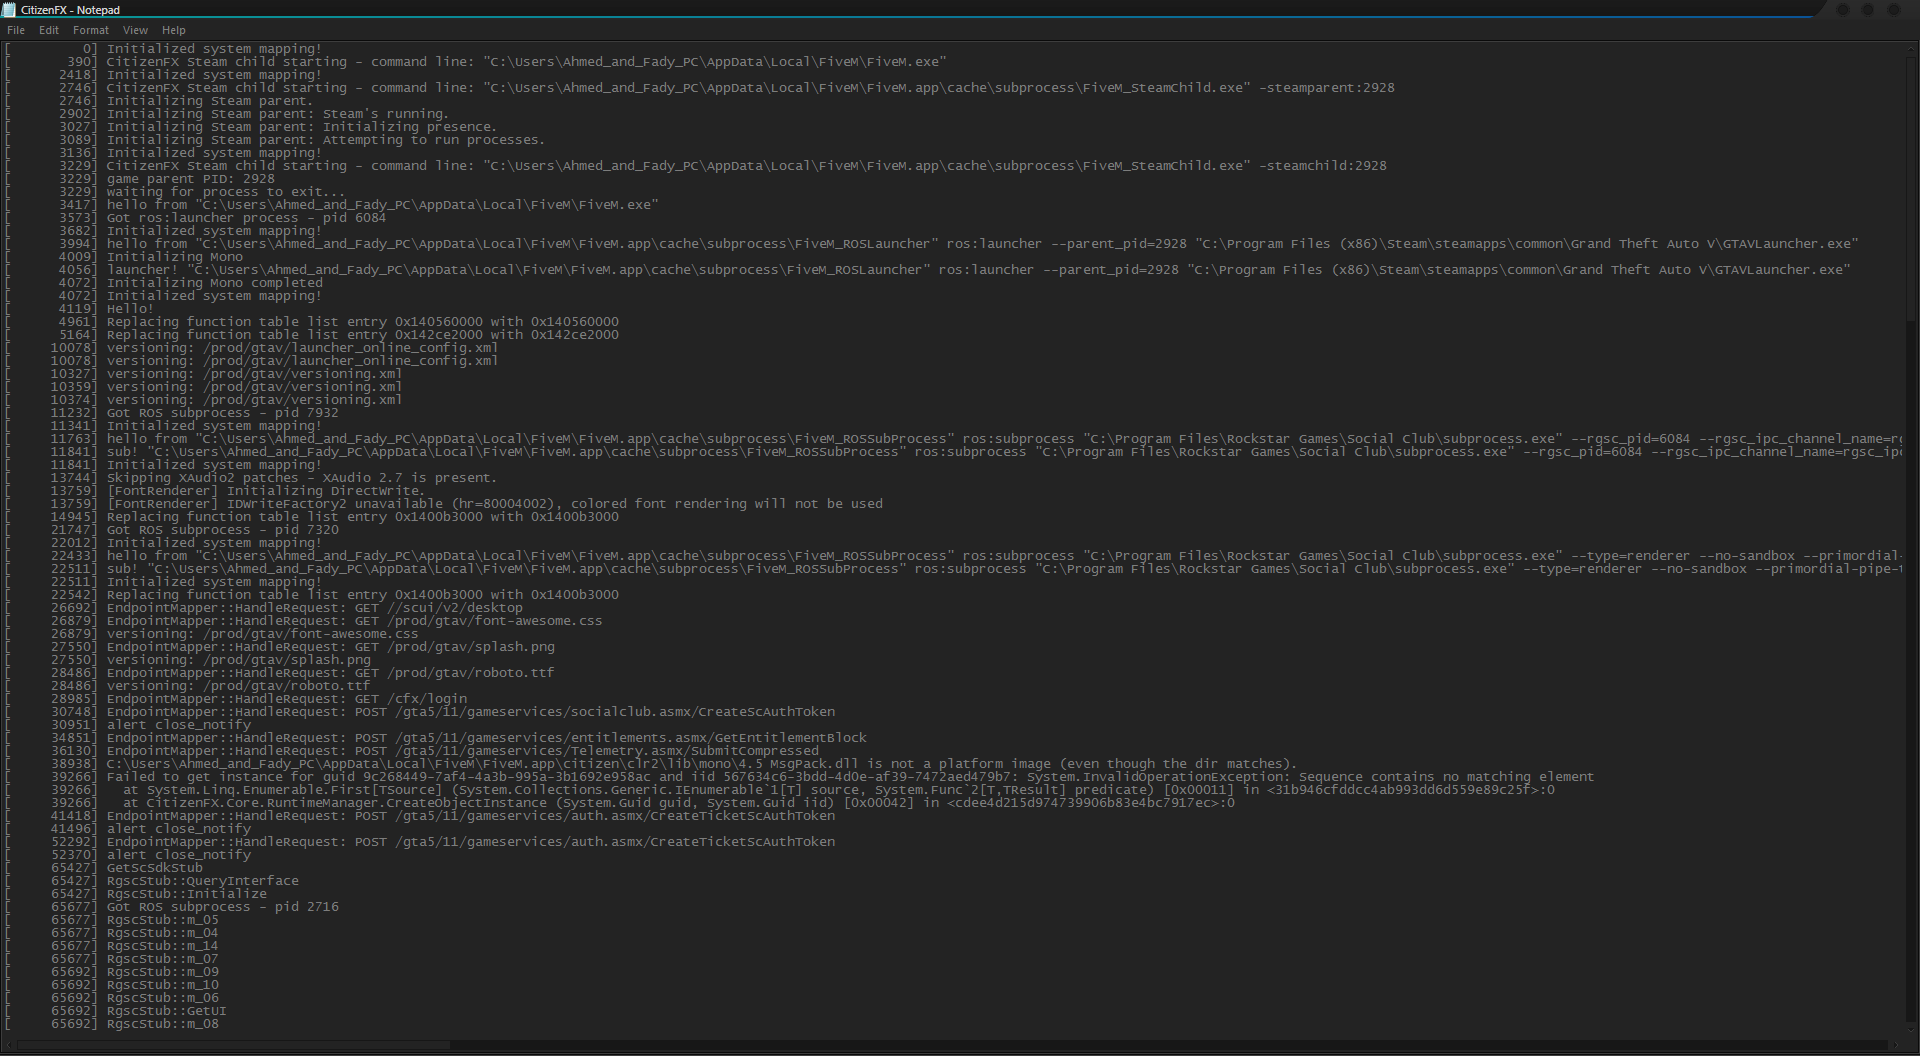1920x1056 pixels.
Task: Open the Format menu
Action: (x=91, y=30)
